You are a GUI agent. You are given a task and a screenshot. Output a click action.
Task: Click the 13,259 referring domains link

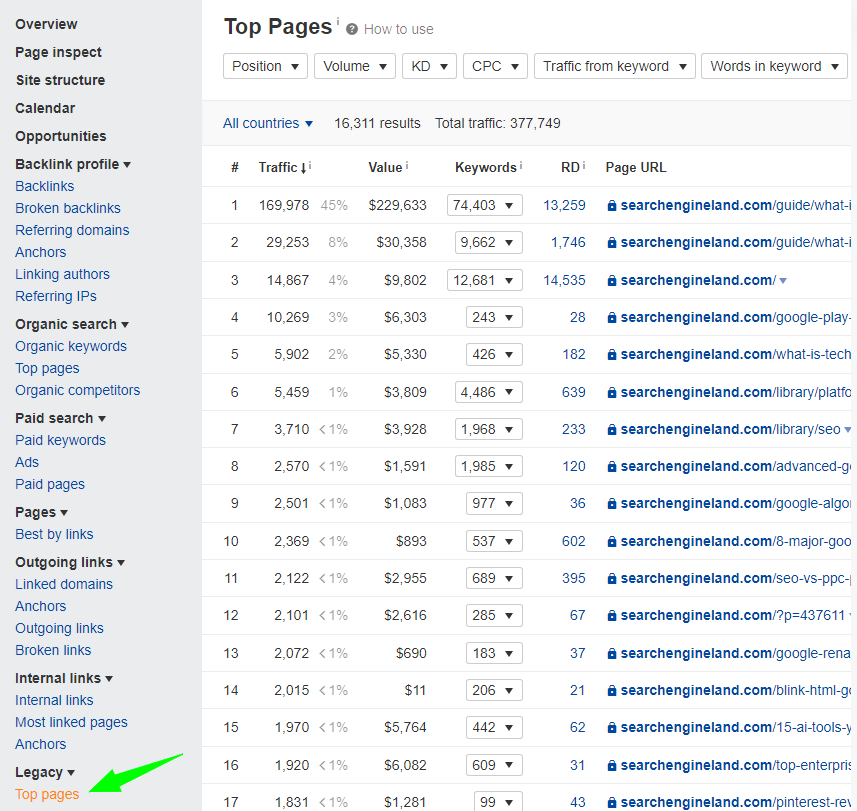pos(564,205)
